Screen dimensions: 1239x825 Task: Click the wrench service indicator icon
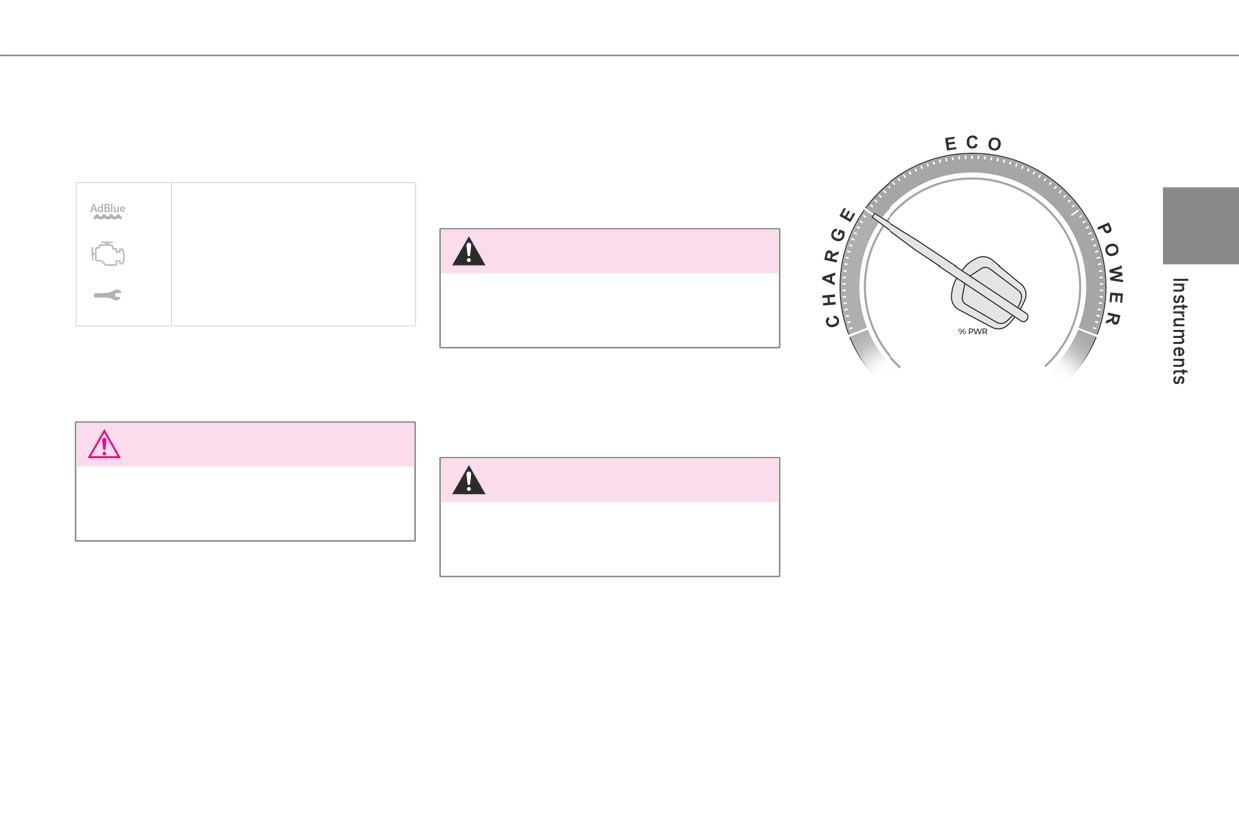coord(107,295)
